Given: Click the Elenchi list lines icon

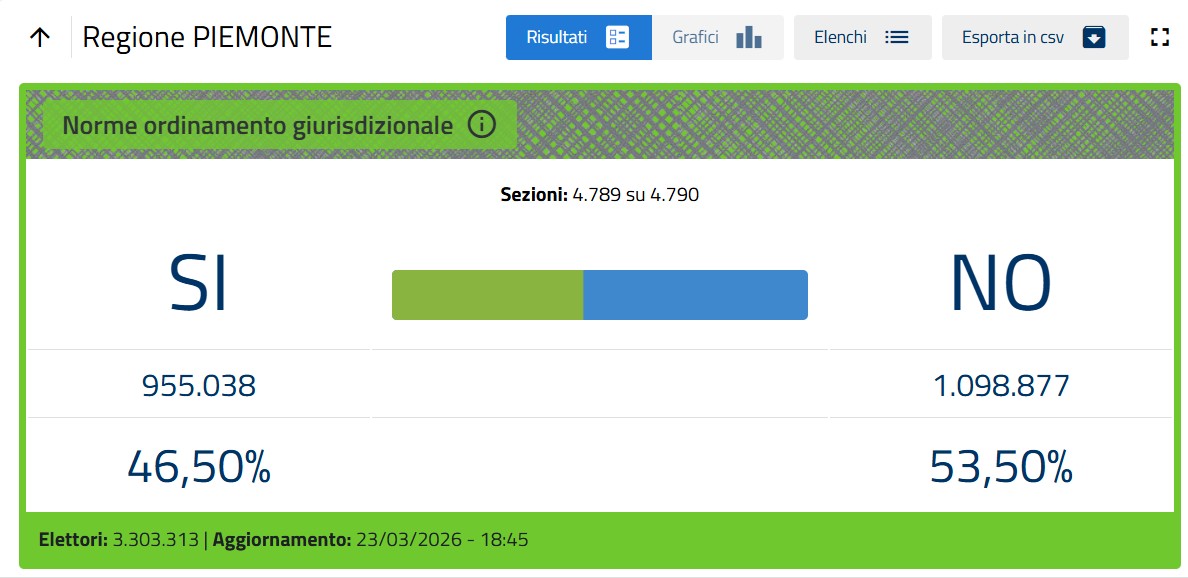Looking at the screenshot, I should [x=896, y=38].
